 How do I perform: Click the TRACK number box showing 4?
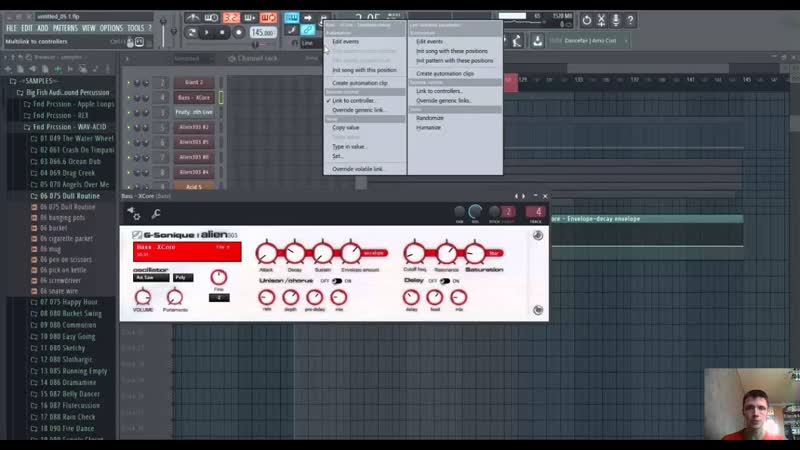[535, 212]
